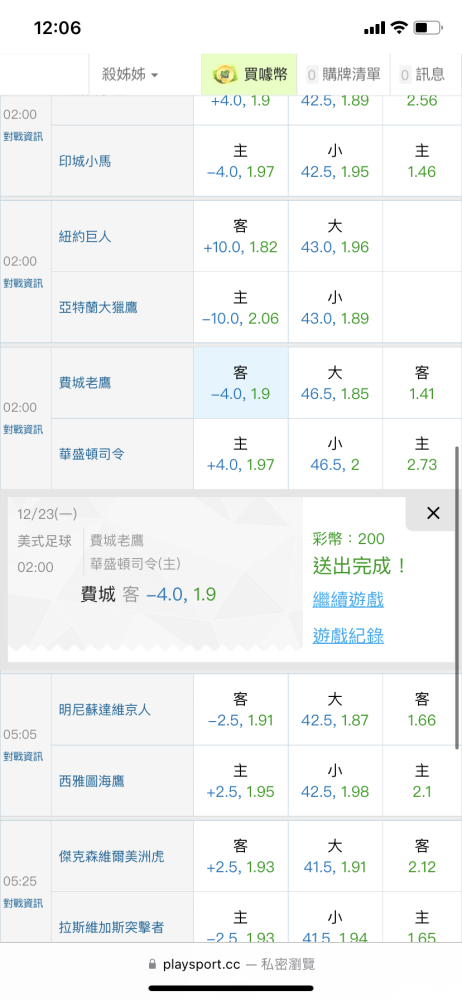The image size is (462, 1000).
Task: Select 傑克森維爾美洲虎 客 +2.5, 1.93 spread
Action: [x=241, y=857]
